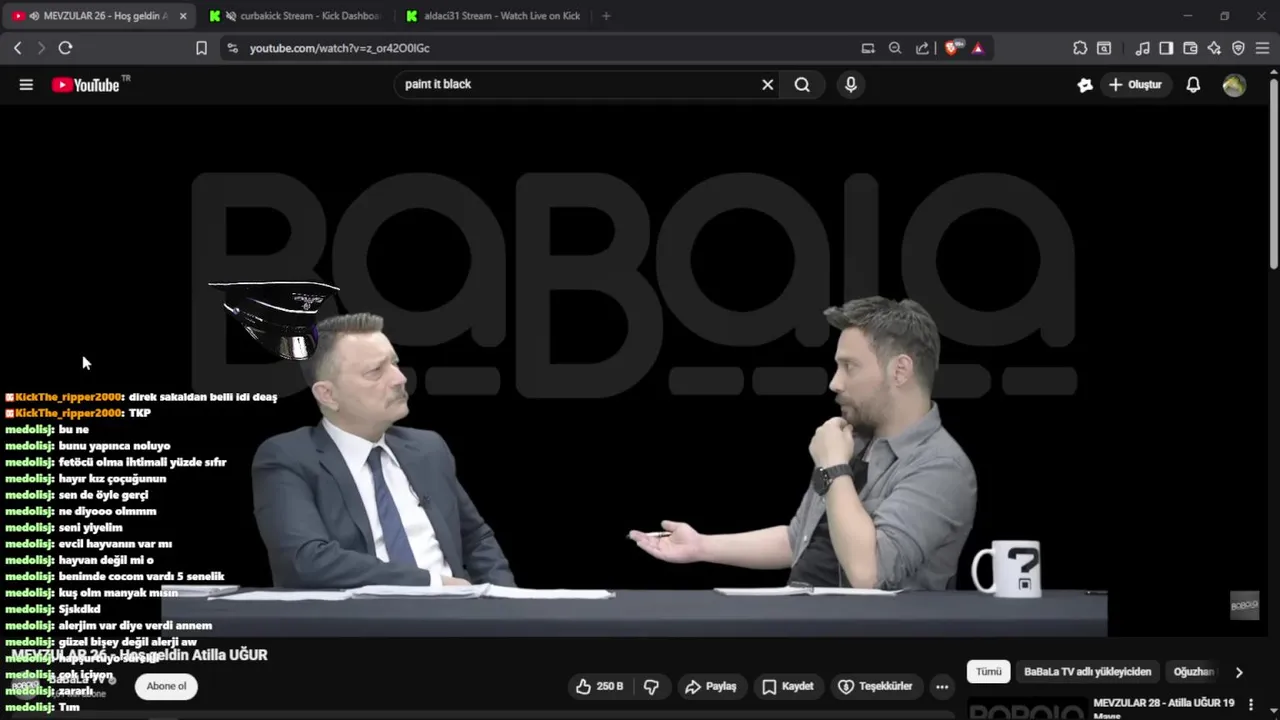Click the Teşekkürler thanks button
This screenshot has height=720, width=1280.
pos(875,686)
